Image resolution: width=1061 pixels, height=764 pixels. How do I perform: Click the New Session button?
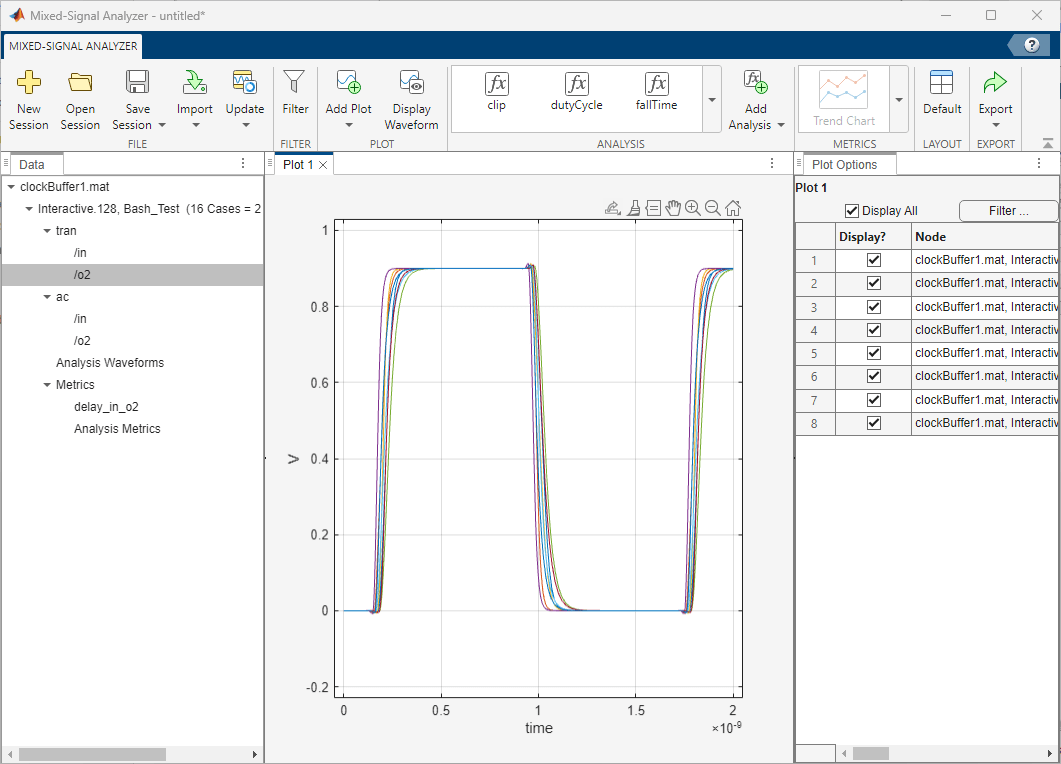[x=29, y=97]
